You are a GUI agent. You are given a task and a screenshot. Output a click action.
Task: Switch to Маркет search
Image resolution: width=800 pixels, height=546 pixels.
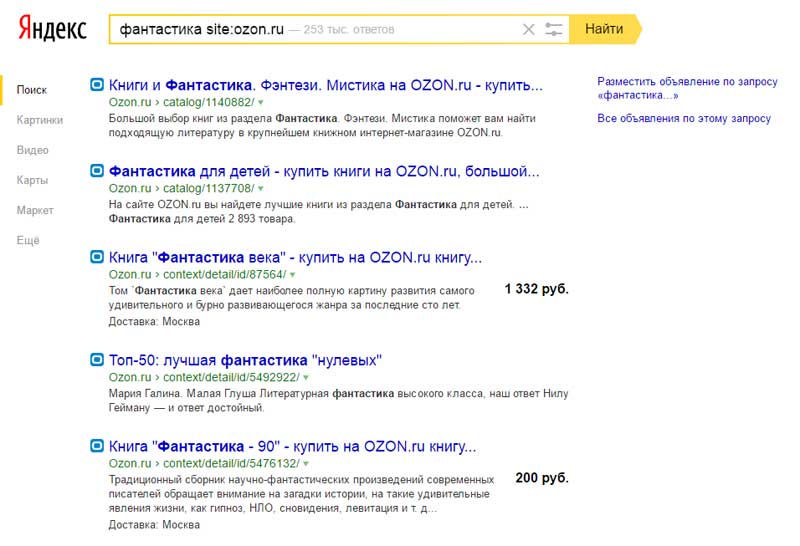tap(35, 210)
